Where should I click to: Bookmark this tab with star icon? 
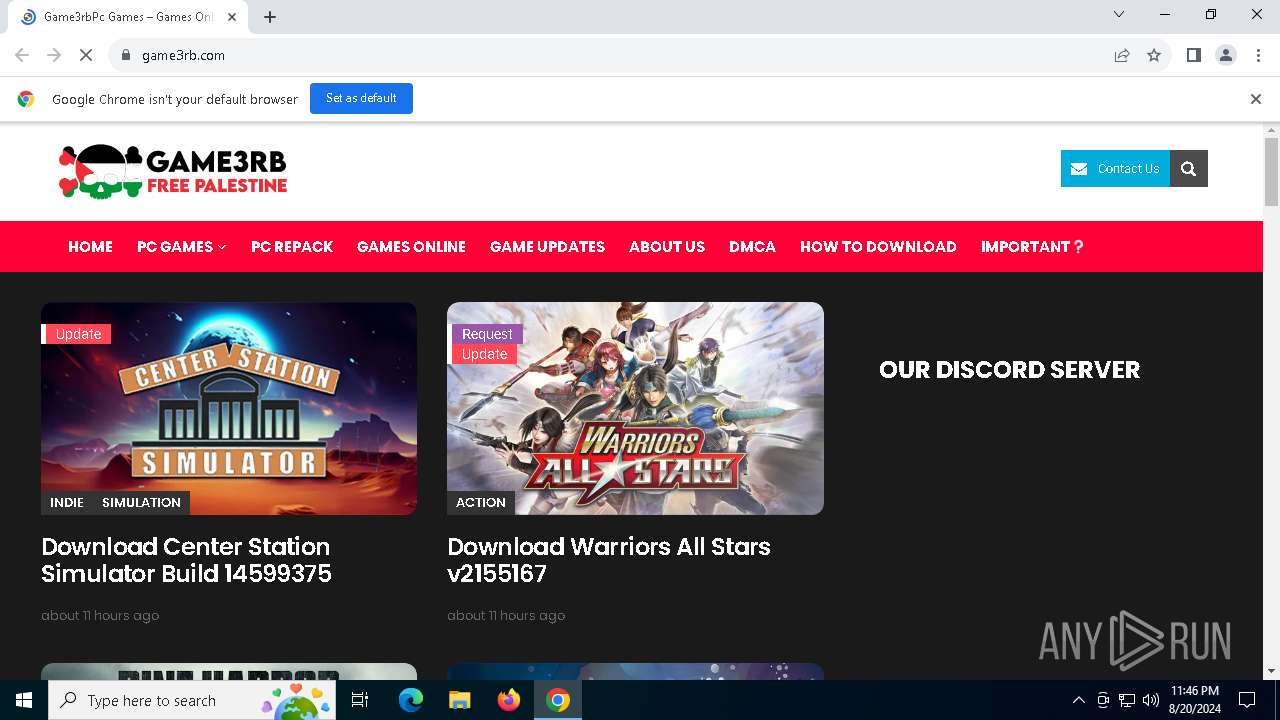pyautogui.click(x=1154, y=55)
